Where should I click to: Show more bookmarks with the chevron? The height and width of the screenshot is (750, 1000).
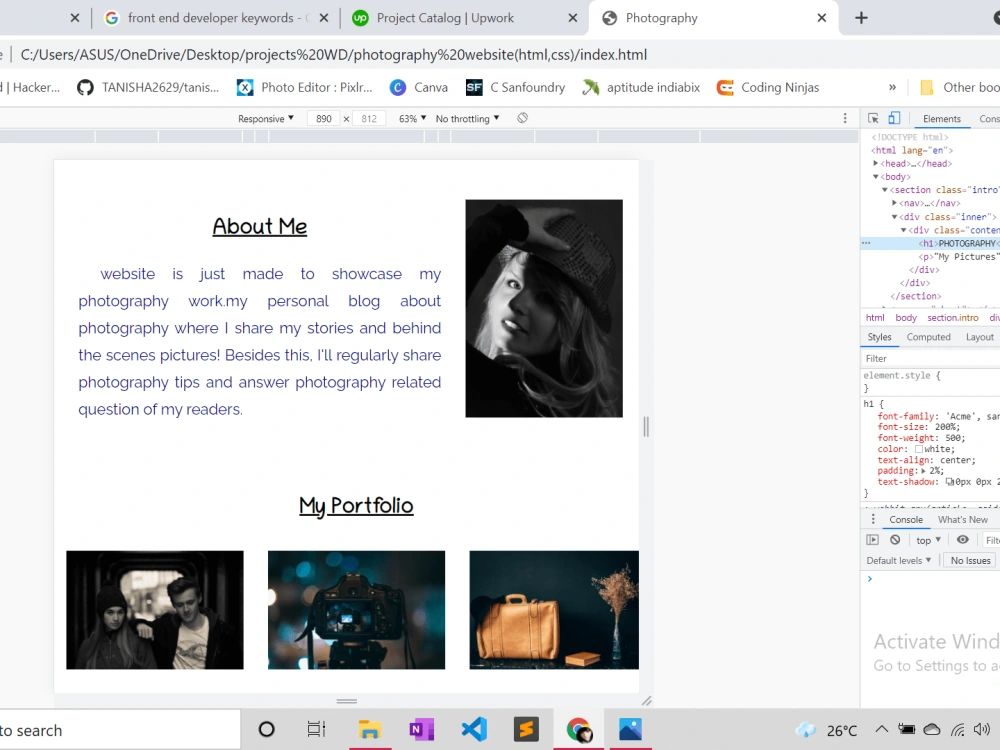coord(892,87)
